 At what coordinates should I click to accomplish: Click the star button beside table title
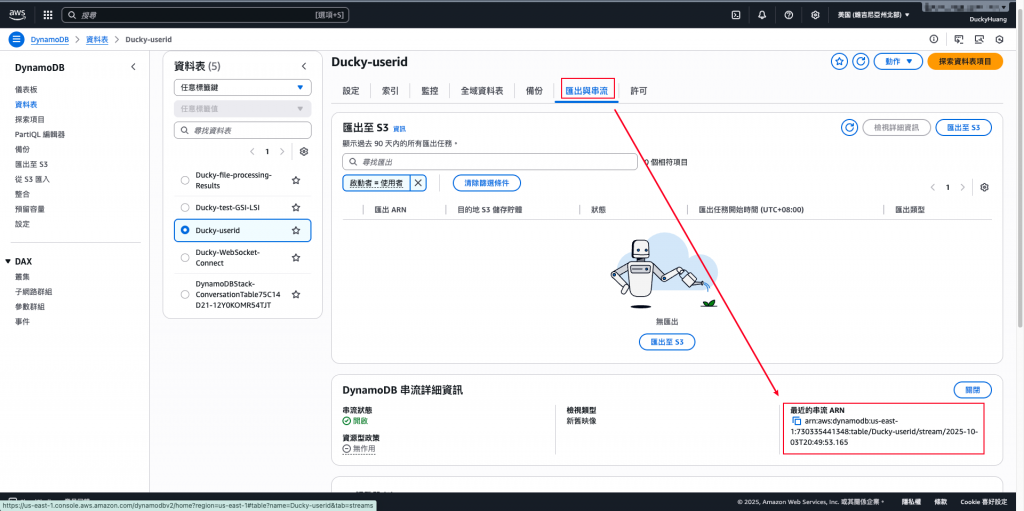coord(839,61)
